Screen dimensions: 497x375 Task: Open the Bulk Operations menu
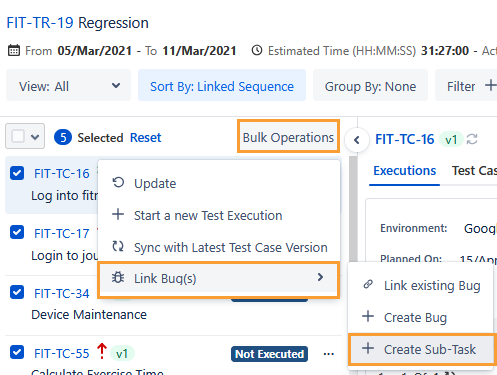tap(288, 137)
